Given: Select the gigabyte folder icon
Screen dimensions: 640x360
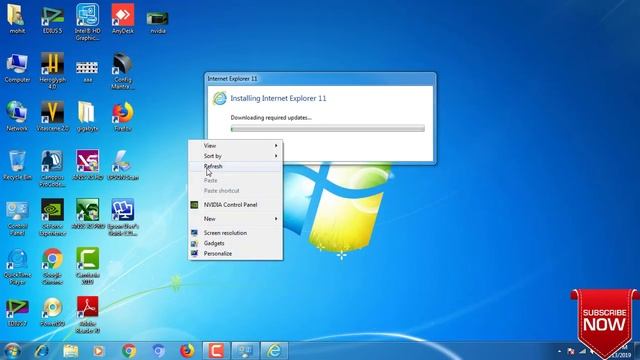Looking at the screenshot, I should click(87, 116).
